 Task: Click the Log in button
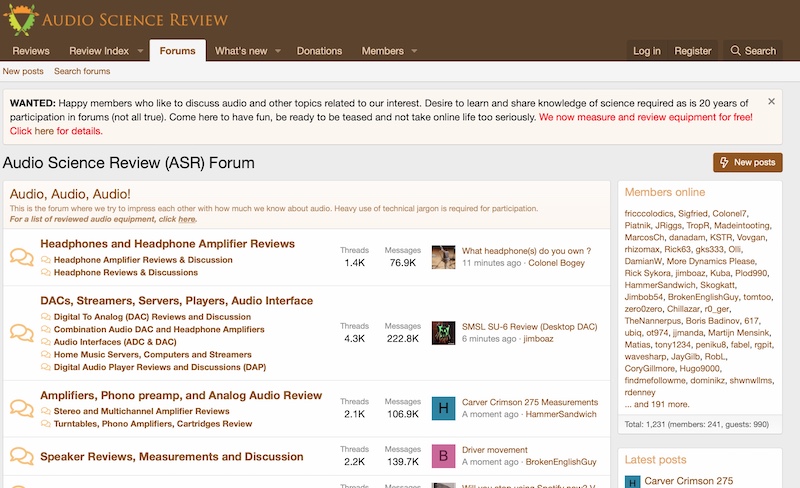click(646, 51)
